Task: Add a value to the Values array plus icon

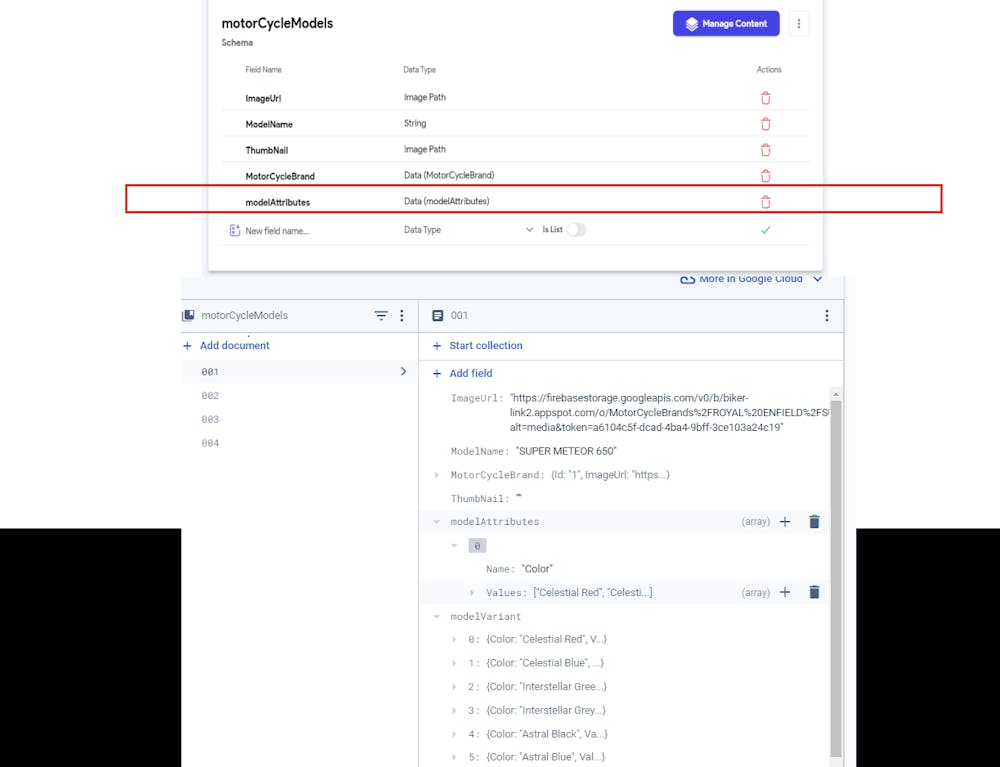Action: point(785,591)
